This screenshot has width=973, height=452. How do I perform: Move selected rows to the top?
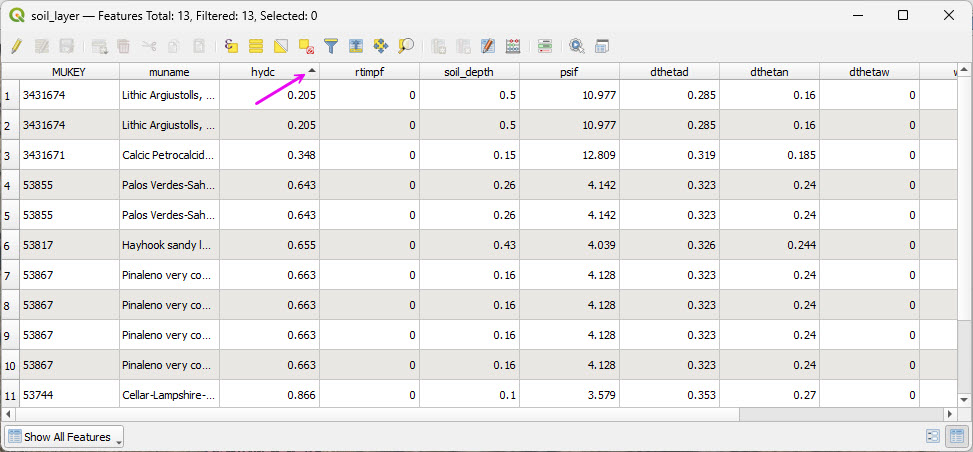pyautogui.click(x=356, y=46)
